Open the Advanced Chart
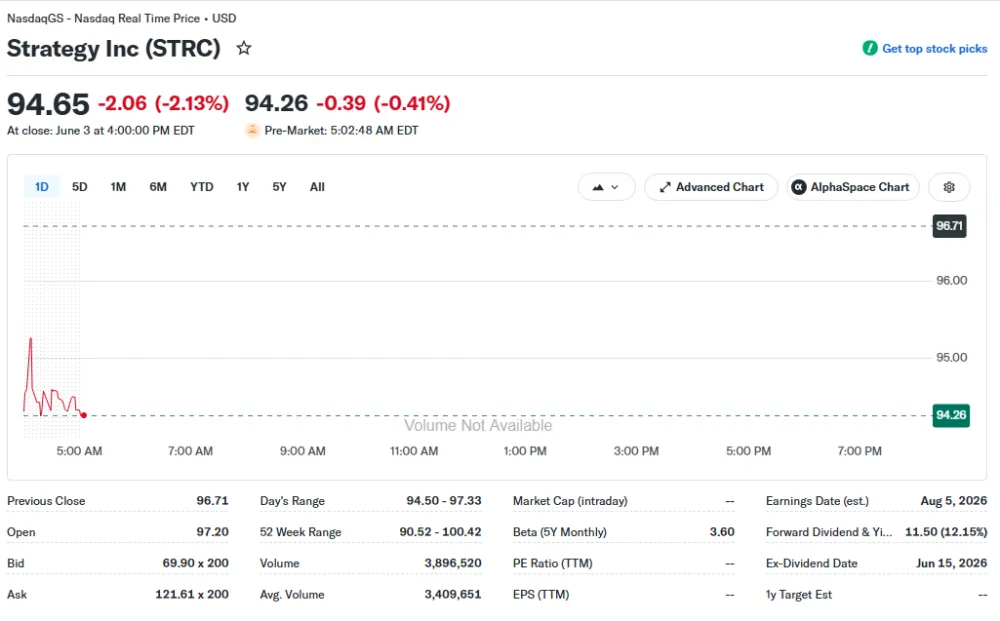 (x=711, y=187)
